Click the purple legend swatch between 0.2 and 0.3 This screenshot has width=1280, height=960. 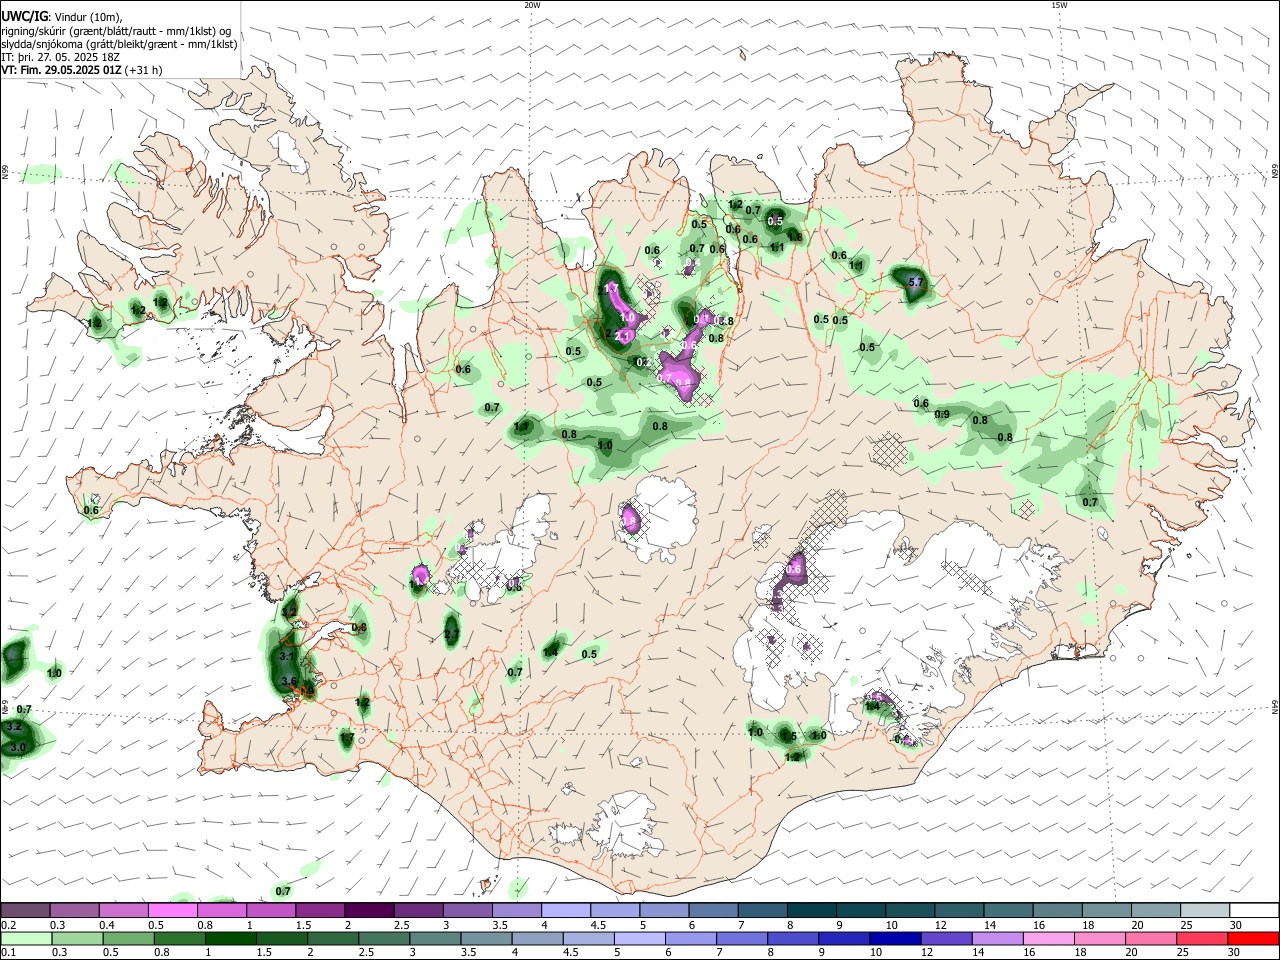(x=26, y=910)
